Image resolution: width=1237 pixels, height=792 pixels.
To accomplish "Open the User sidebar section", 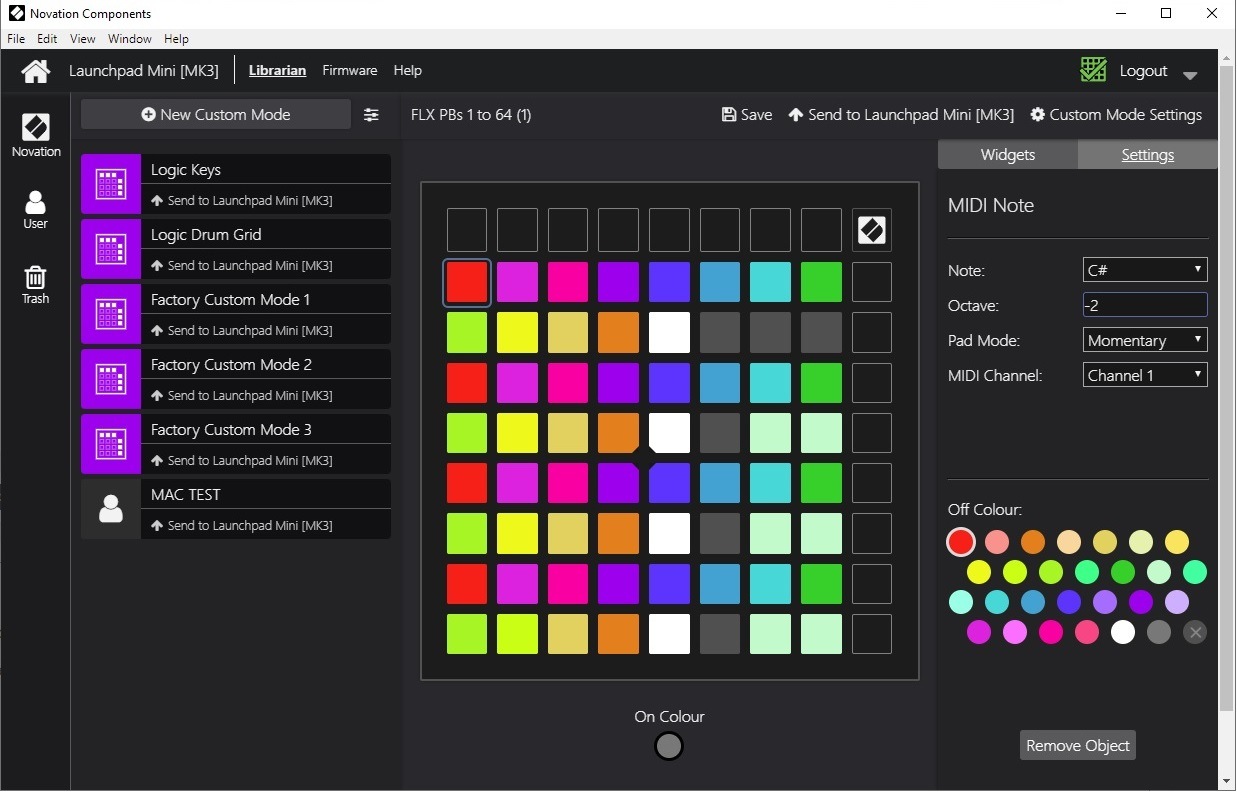I will coord(36,210).
